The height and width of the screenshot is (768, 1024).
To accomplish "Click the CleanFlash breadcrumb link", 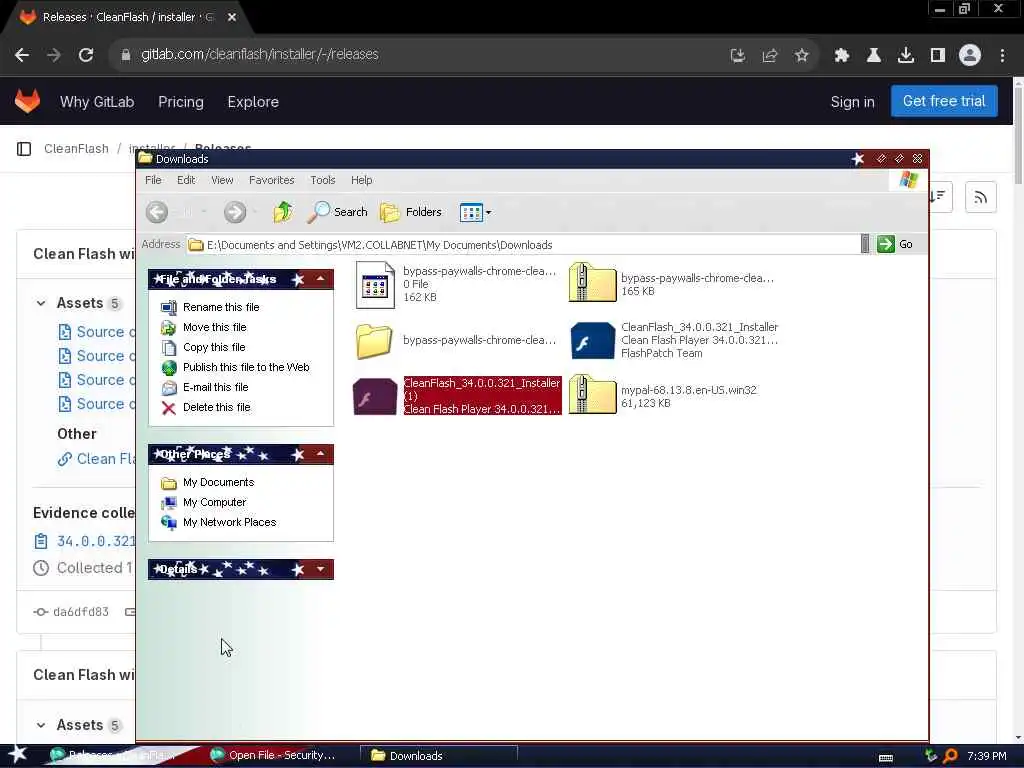I will click(x=76, y=149).
